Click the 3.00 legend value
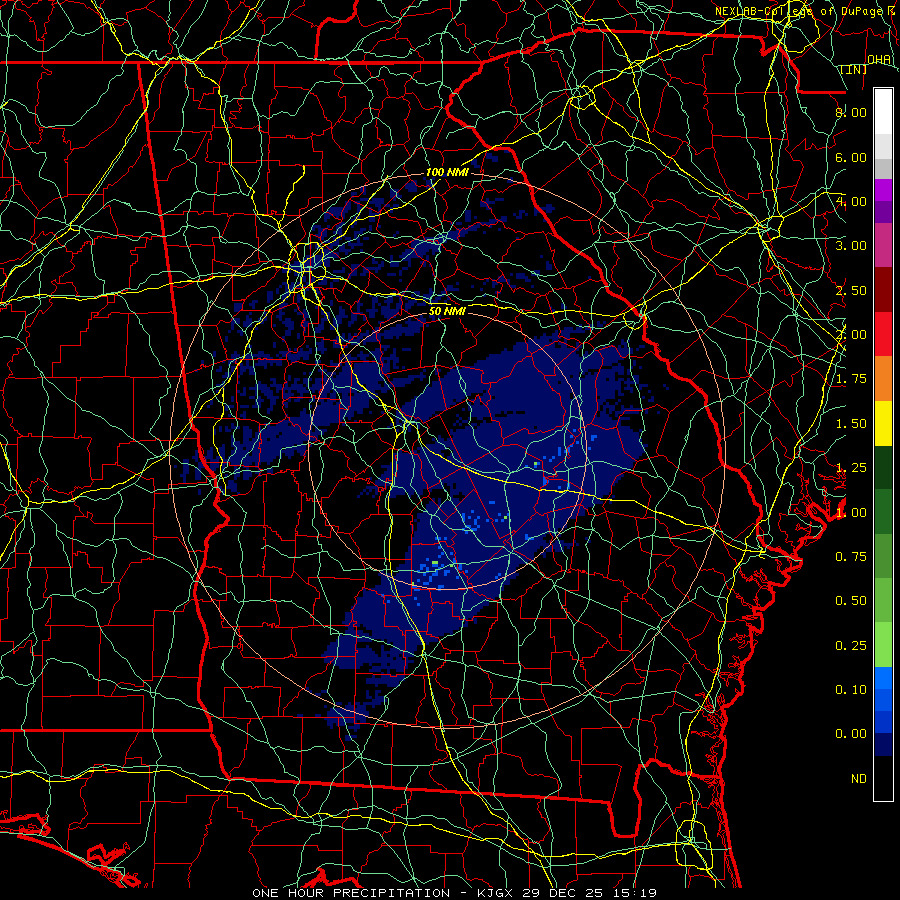 click(x=851, y=246)
